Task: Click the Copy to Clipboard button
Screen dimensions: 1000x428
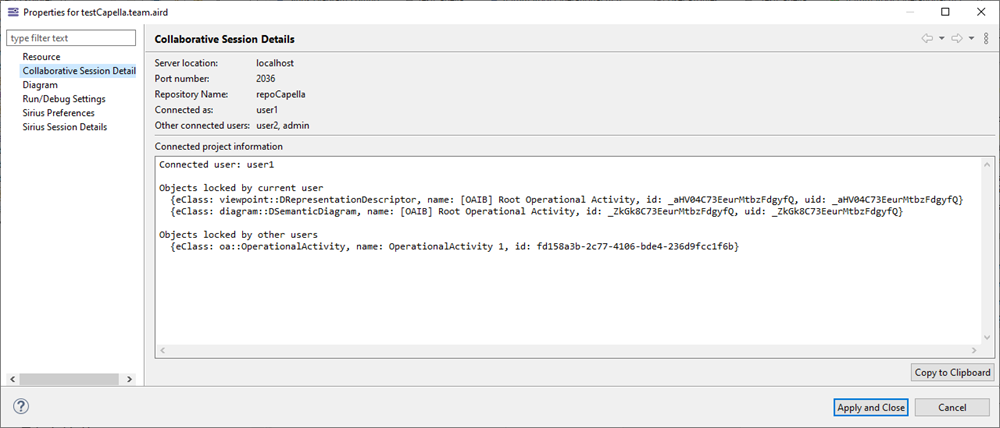Action: [952, 373]
